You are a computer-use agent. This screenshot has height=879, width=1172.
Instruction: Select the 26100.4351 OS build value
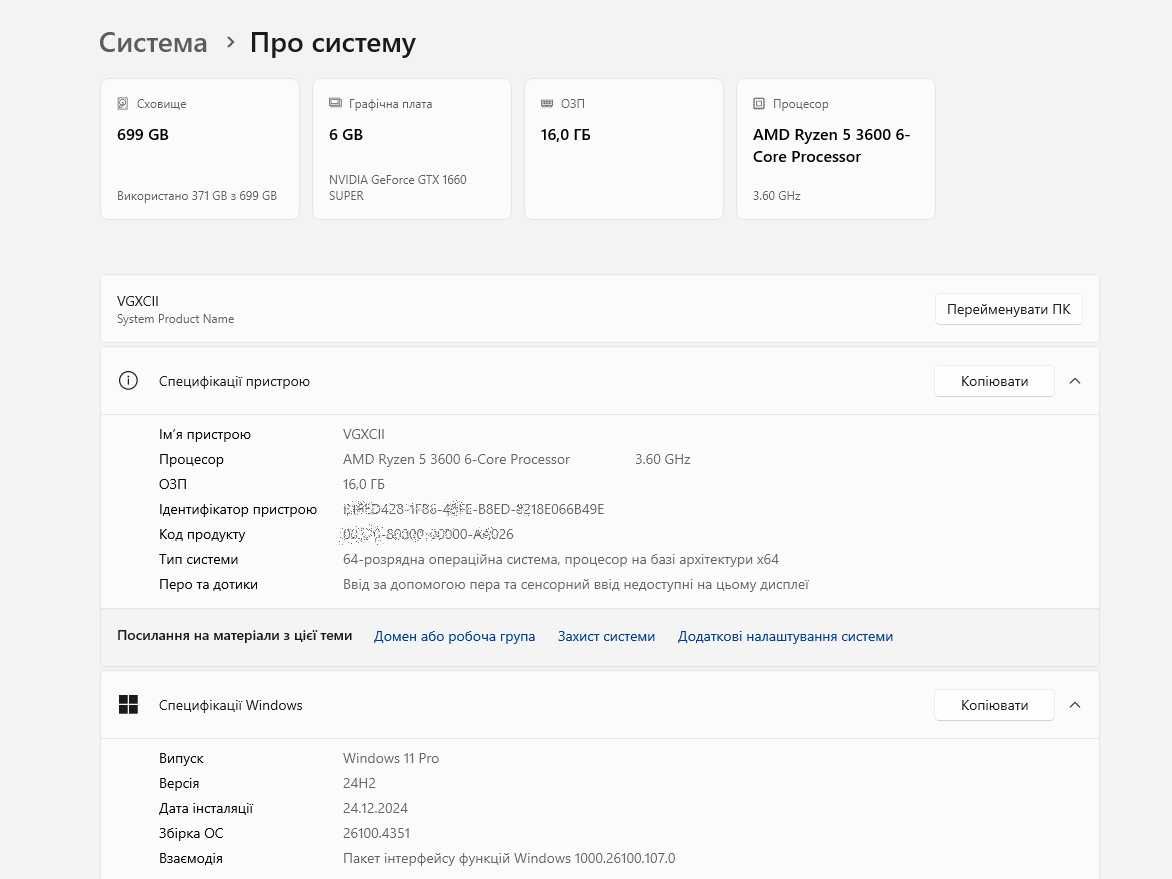point(377,833)
